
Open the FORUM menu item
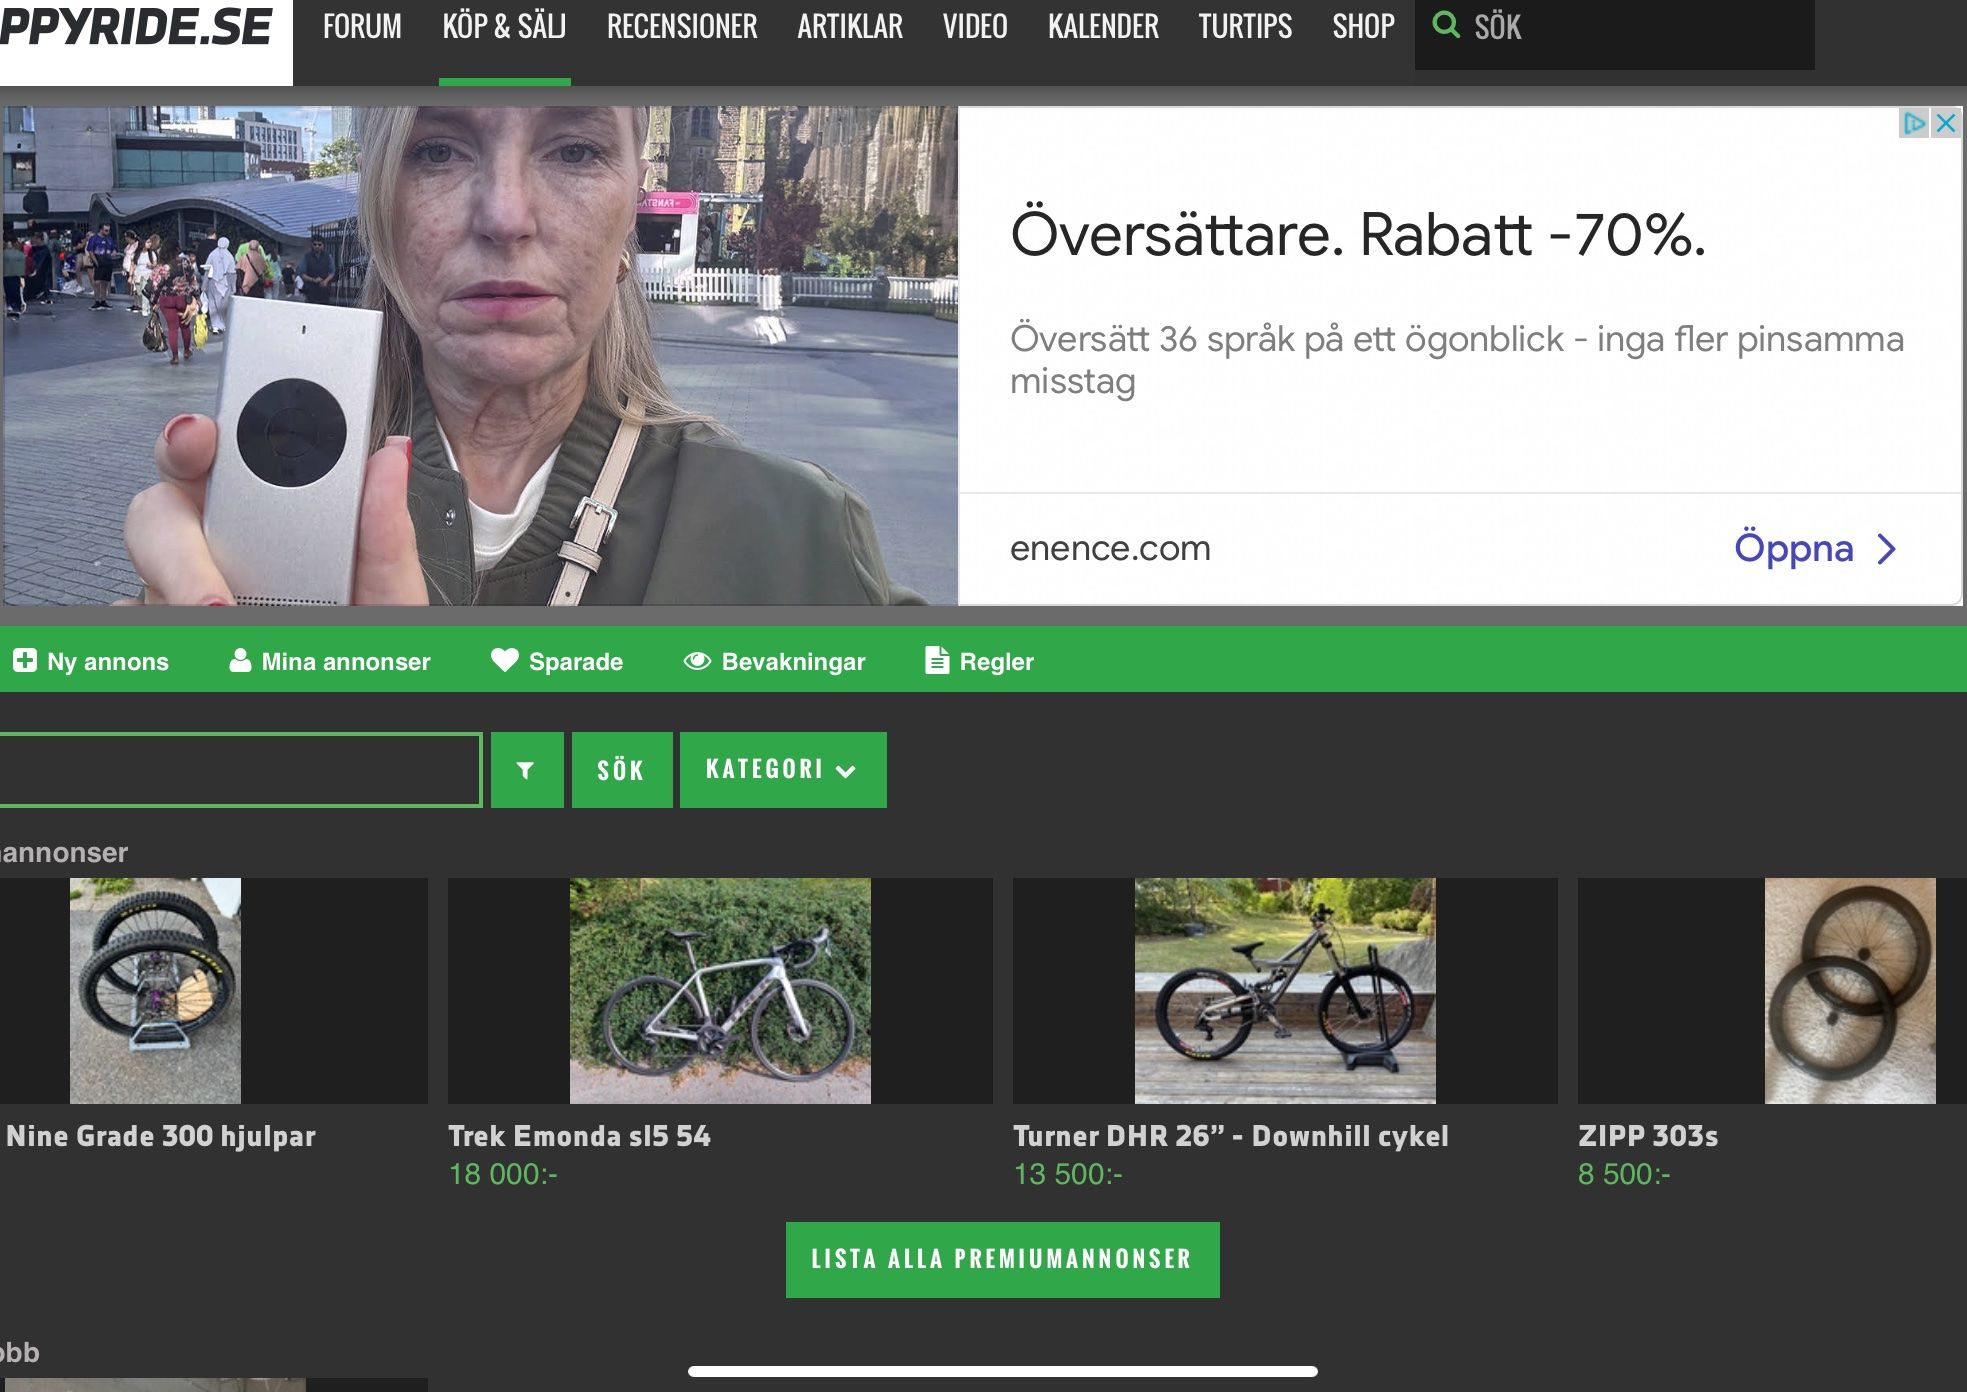pyautogui.click(x=362, y=26)
